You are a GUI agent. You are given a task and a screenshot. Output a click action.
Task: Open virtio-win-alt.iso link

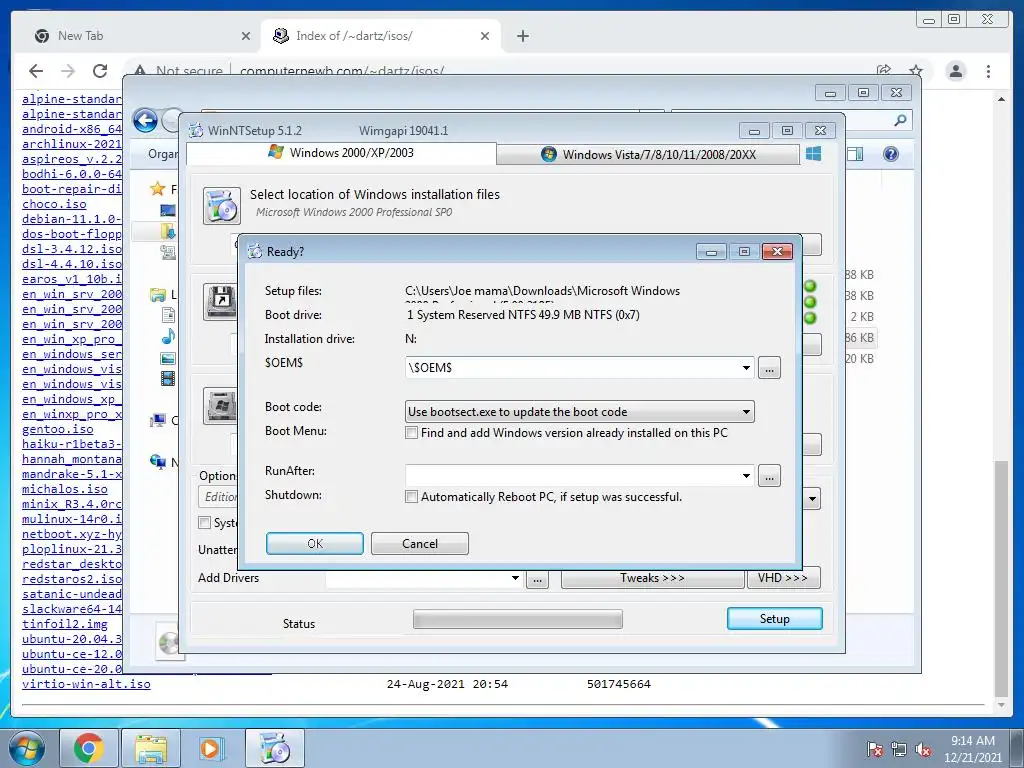coord(86,684)
